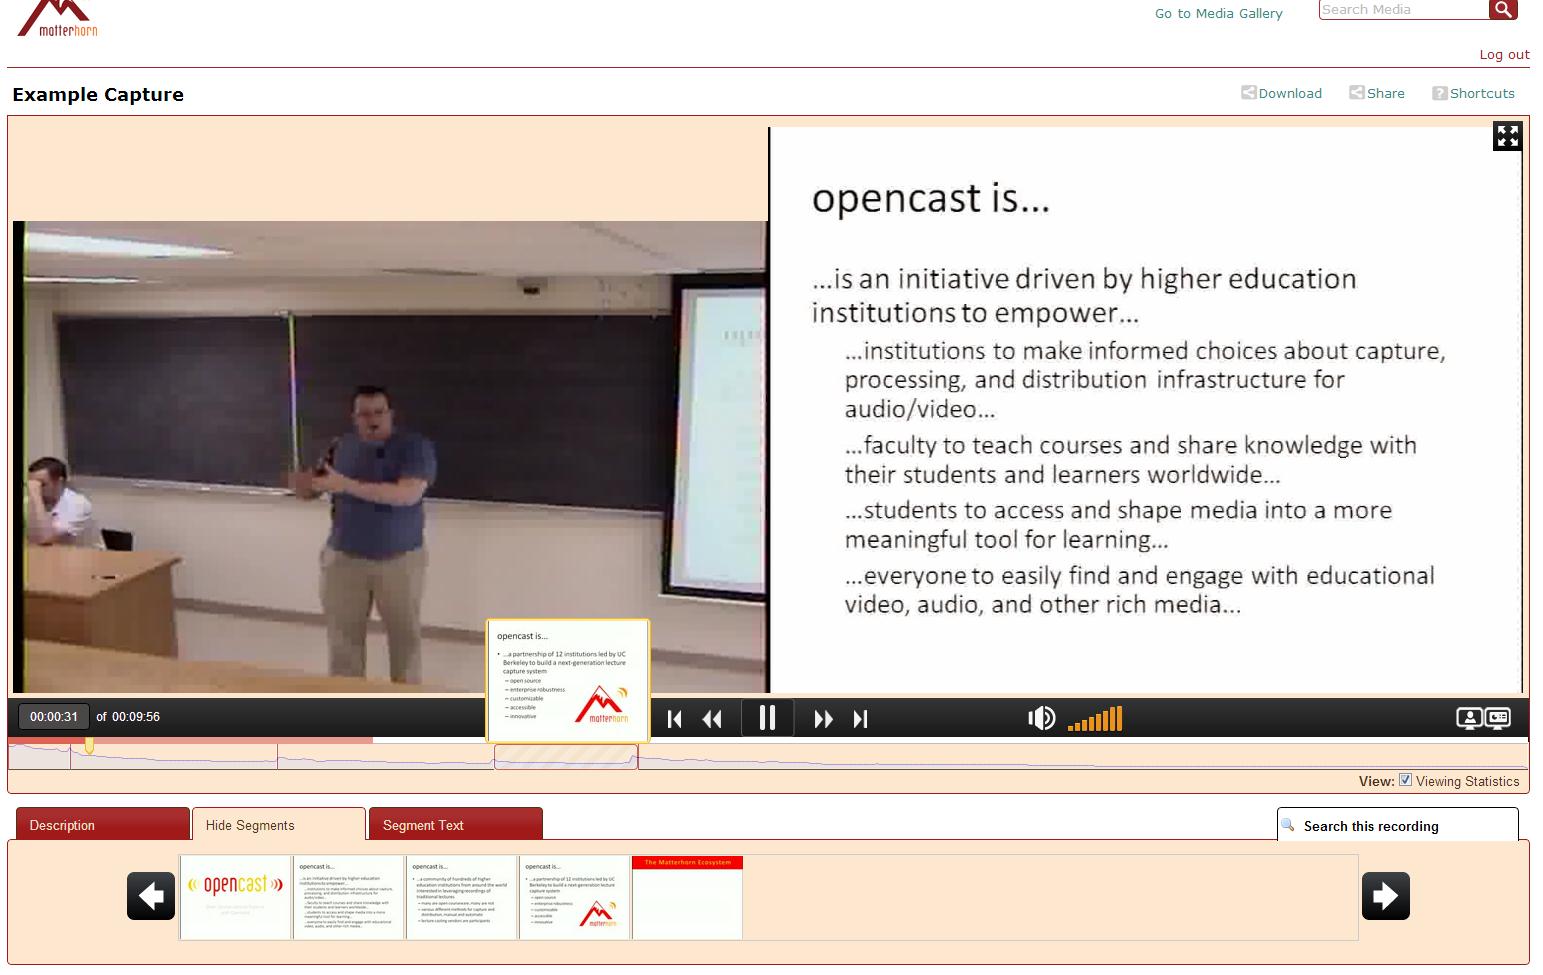1543x975 pixels.
Task: Open the Description tab
Action: [x=103, y=824]
